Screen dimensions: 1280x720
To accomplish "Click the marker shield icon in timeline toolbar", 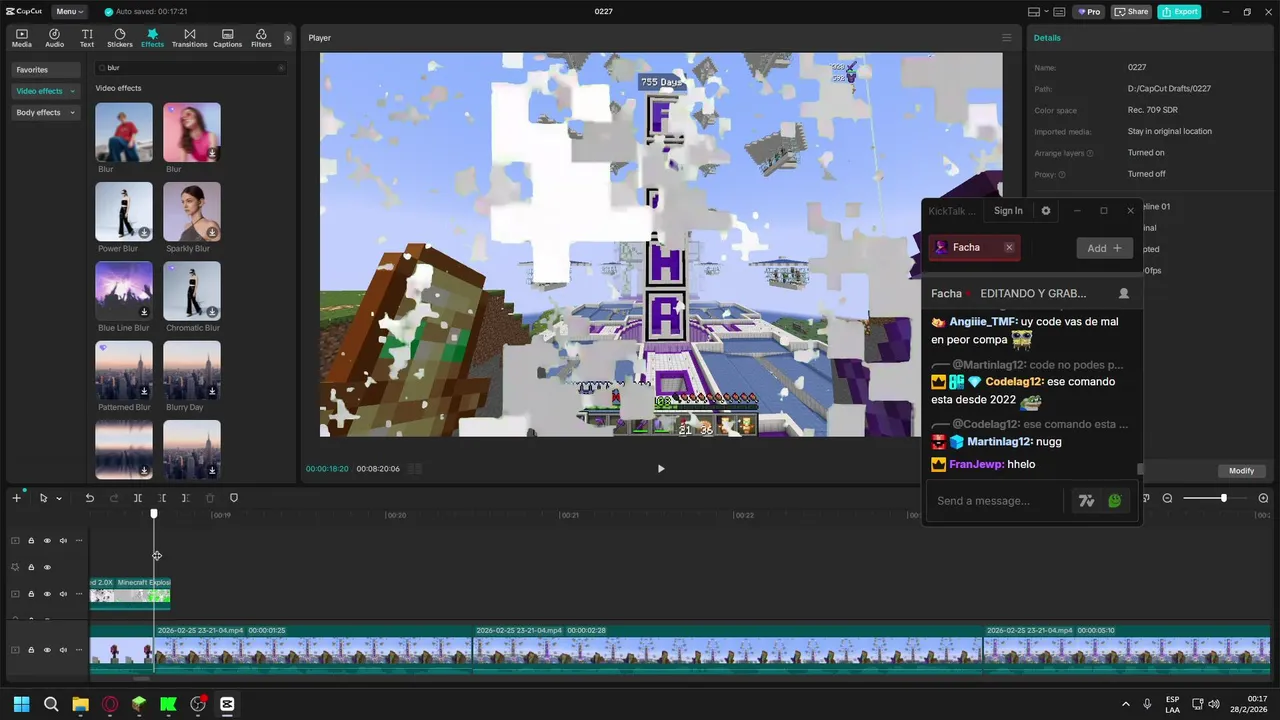I will tap(234, 498).
